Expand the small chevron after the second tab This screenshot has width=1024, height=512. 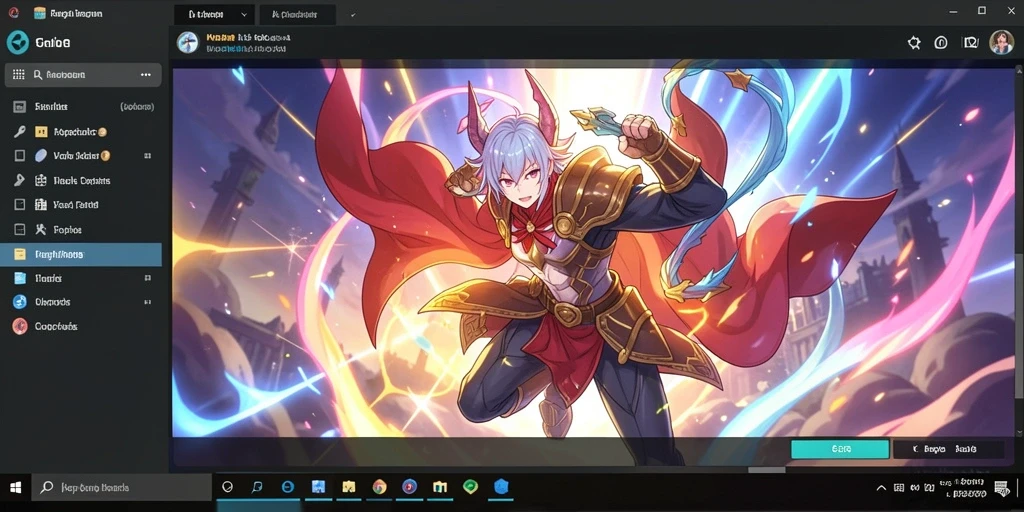point(353,14)
